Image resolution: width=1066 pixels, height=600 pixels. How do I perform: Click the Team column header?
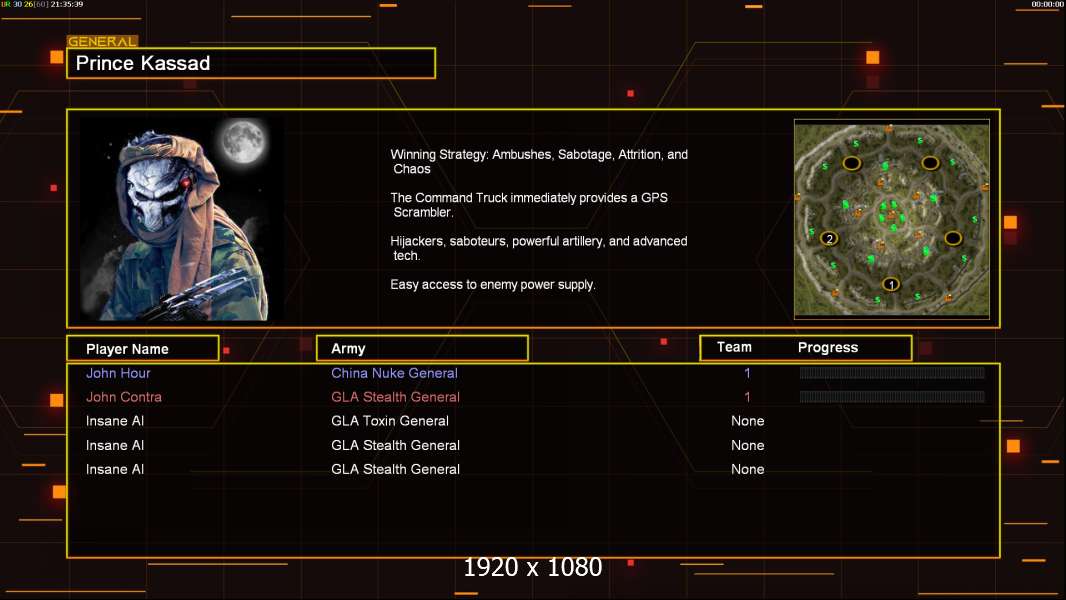734,347
